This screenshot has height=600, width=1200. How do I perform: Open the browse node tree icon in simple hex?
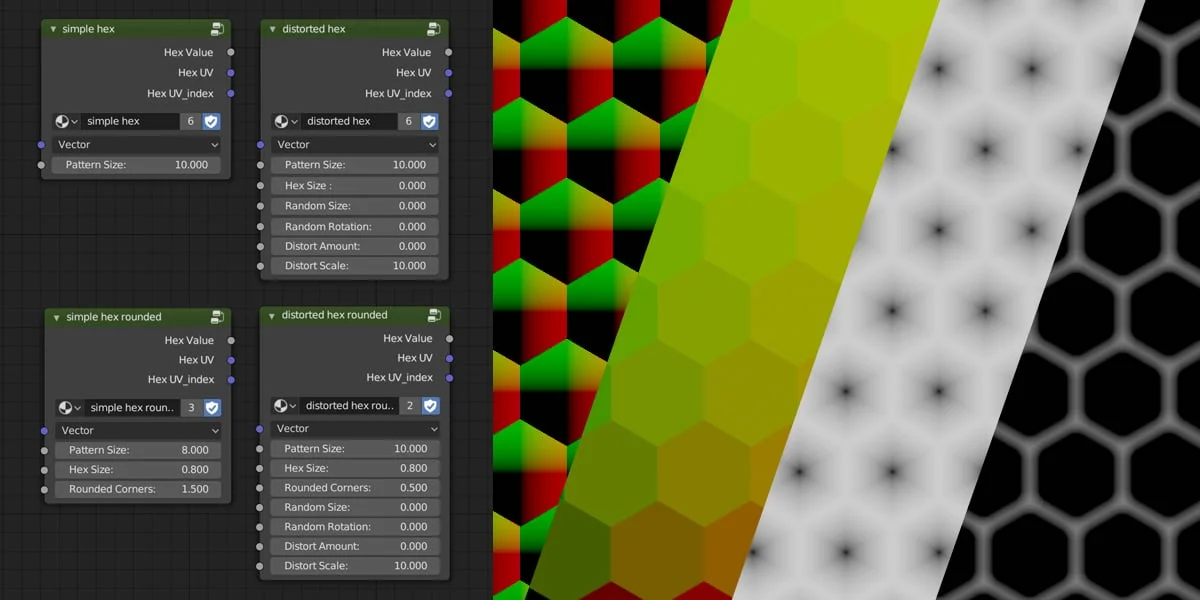click(x=66, y=121)
